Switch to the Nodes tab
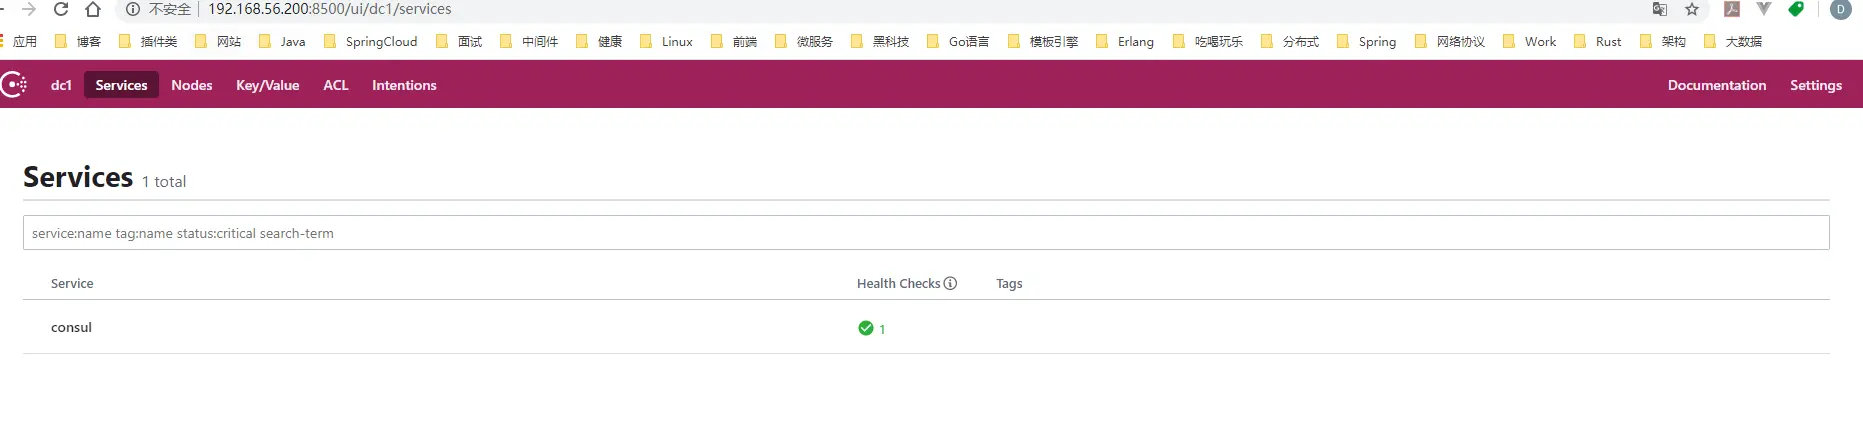This screenshot has height=424, width=1863. point(192,85)
